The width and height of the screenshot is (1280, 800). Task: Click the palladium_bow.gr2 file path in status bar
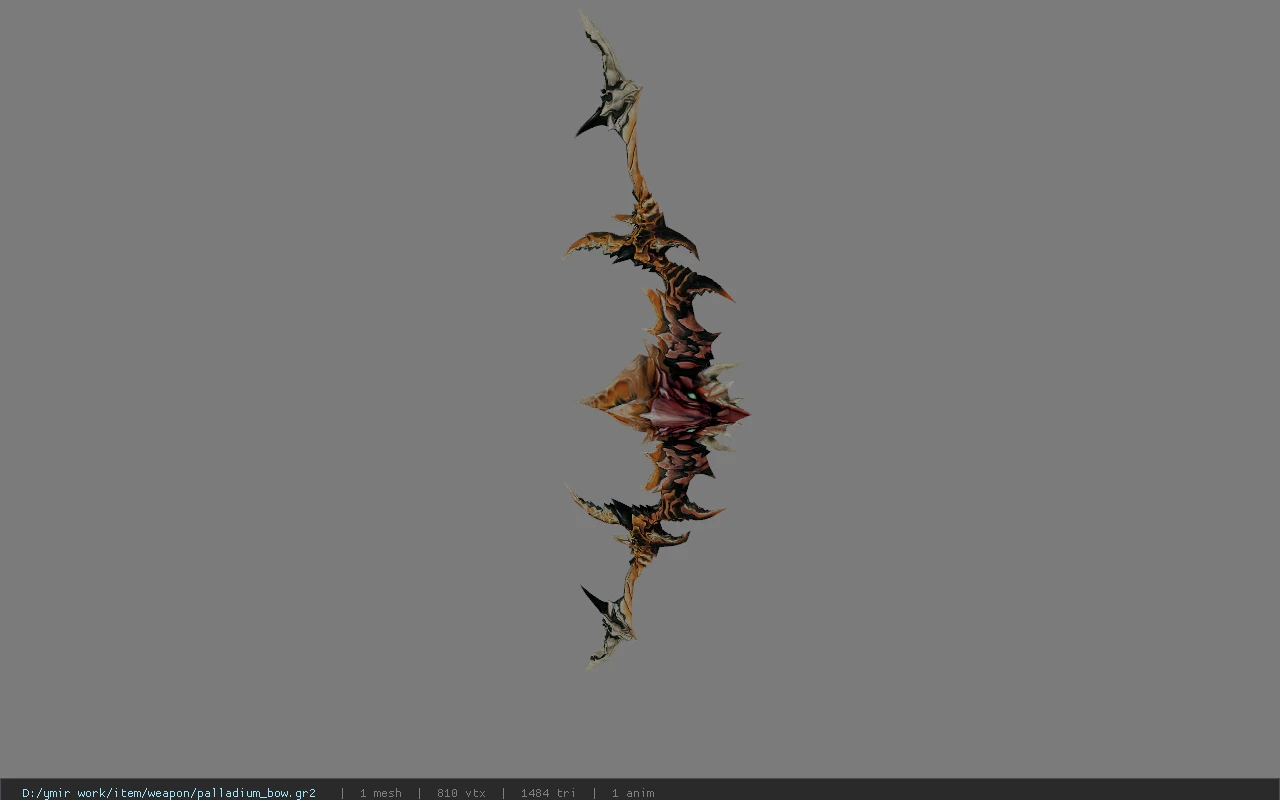[x=169, y=793]
